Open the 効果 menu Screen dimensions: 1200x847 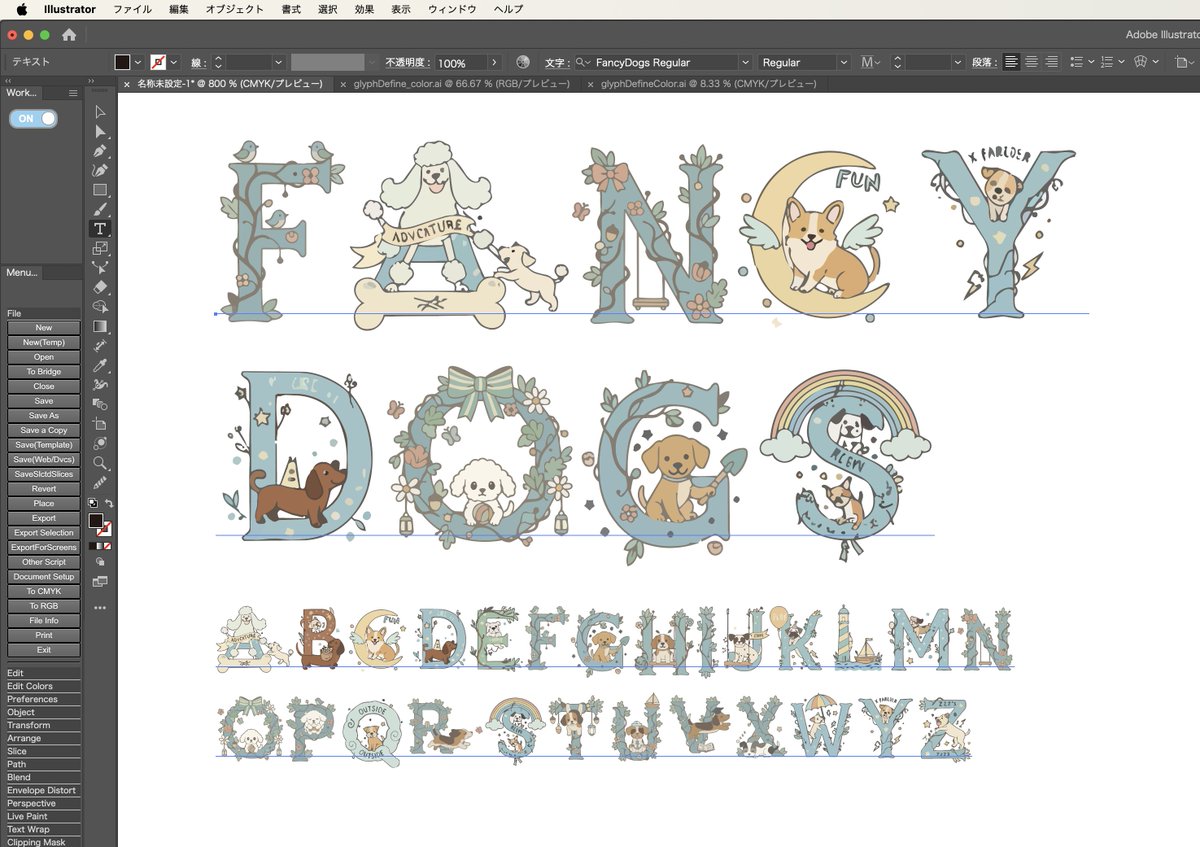tap(364, 9)
